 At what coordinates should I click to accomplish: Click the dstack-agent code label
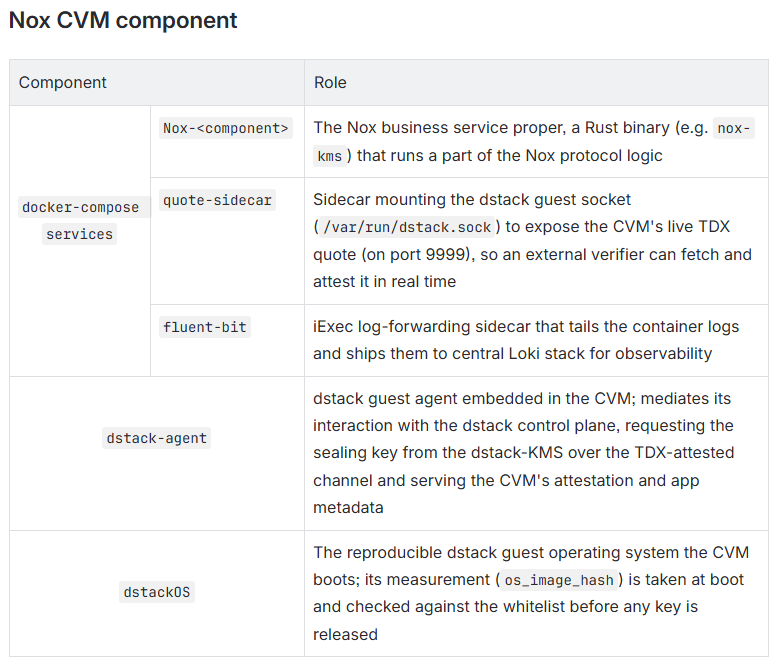(x=156, y=438)
